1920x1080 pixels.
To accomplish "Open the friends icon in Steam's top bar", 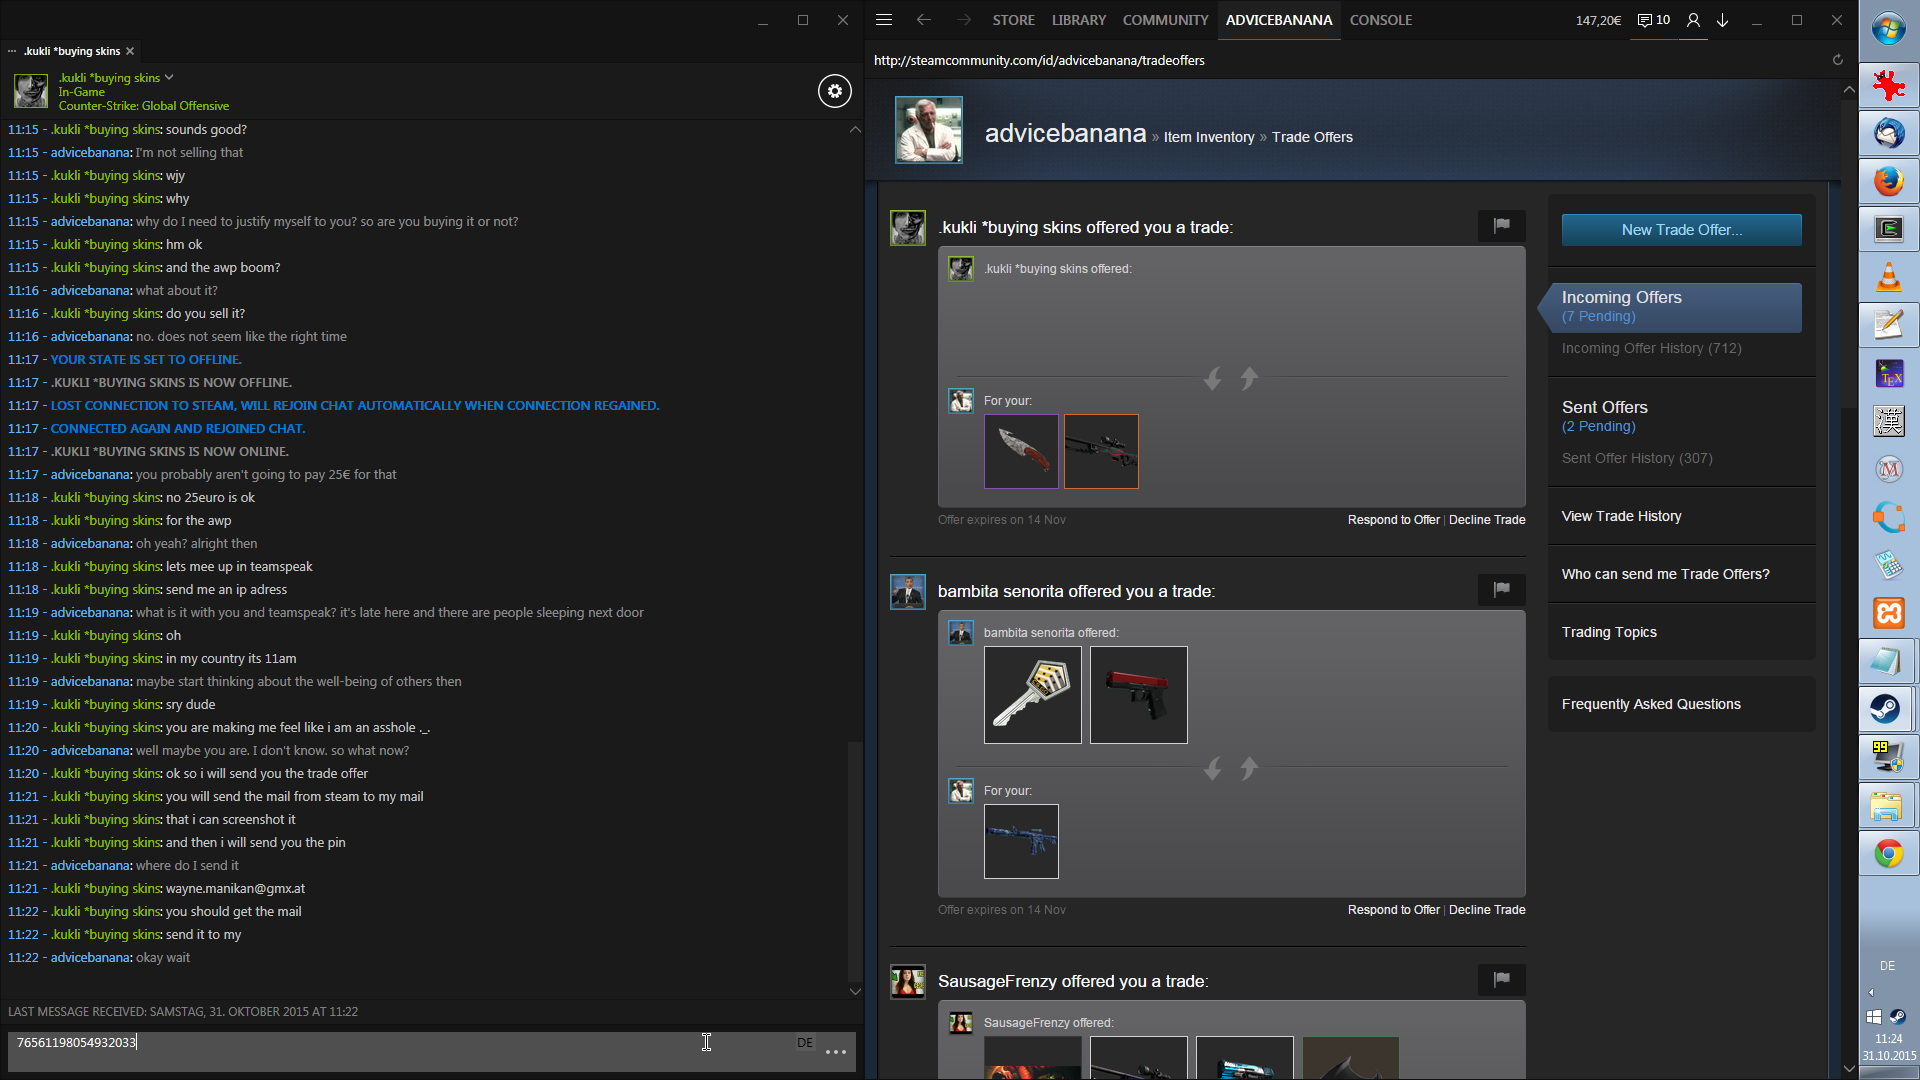I will pos(1693,20).
